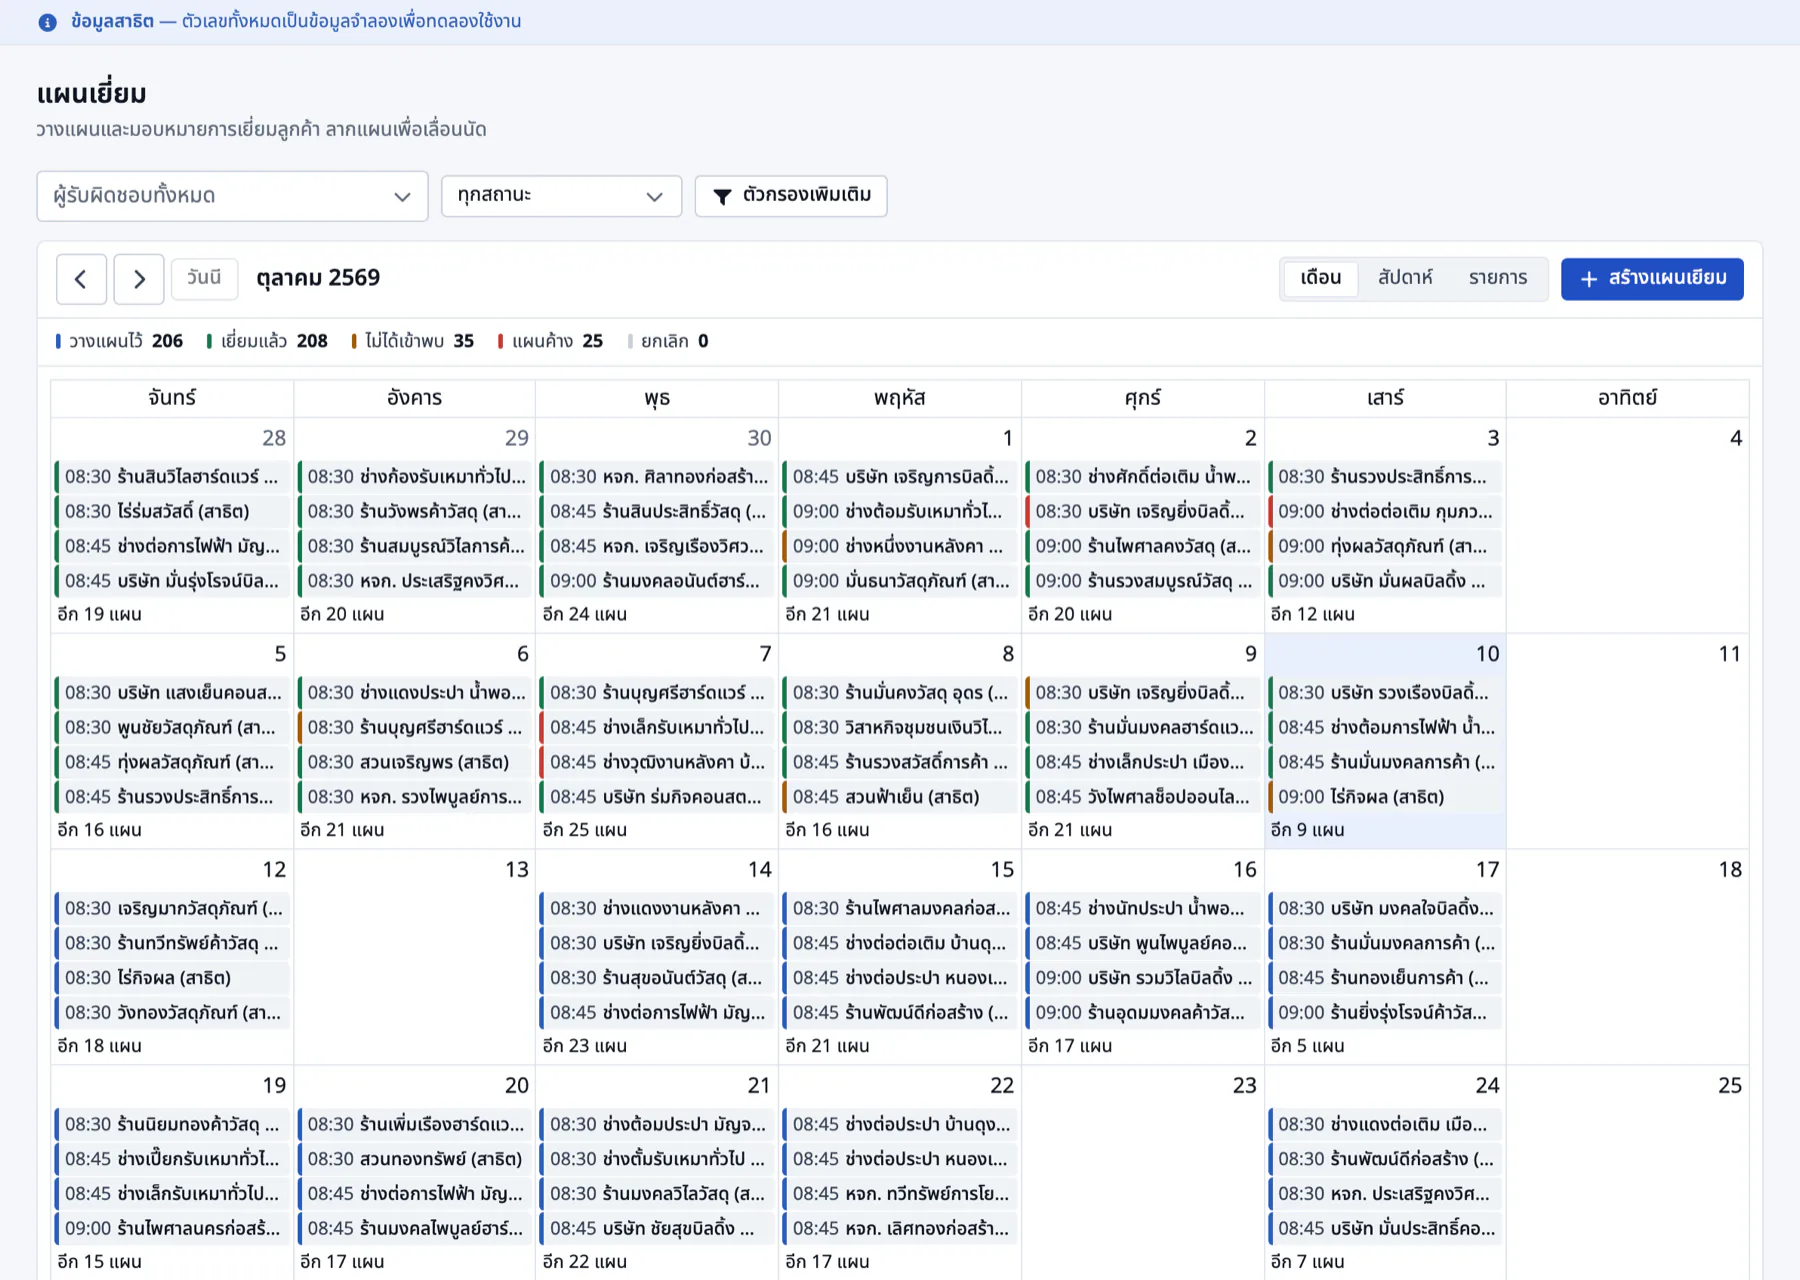Toggle the ไม่ได้เข้าพบ 35 legend filter
This screenshot has height=1280, width=1800.
[x=413, y=341]
